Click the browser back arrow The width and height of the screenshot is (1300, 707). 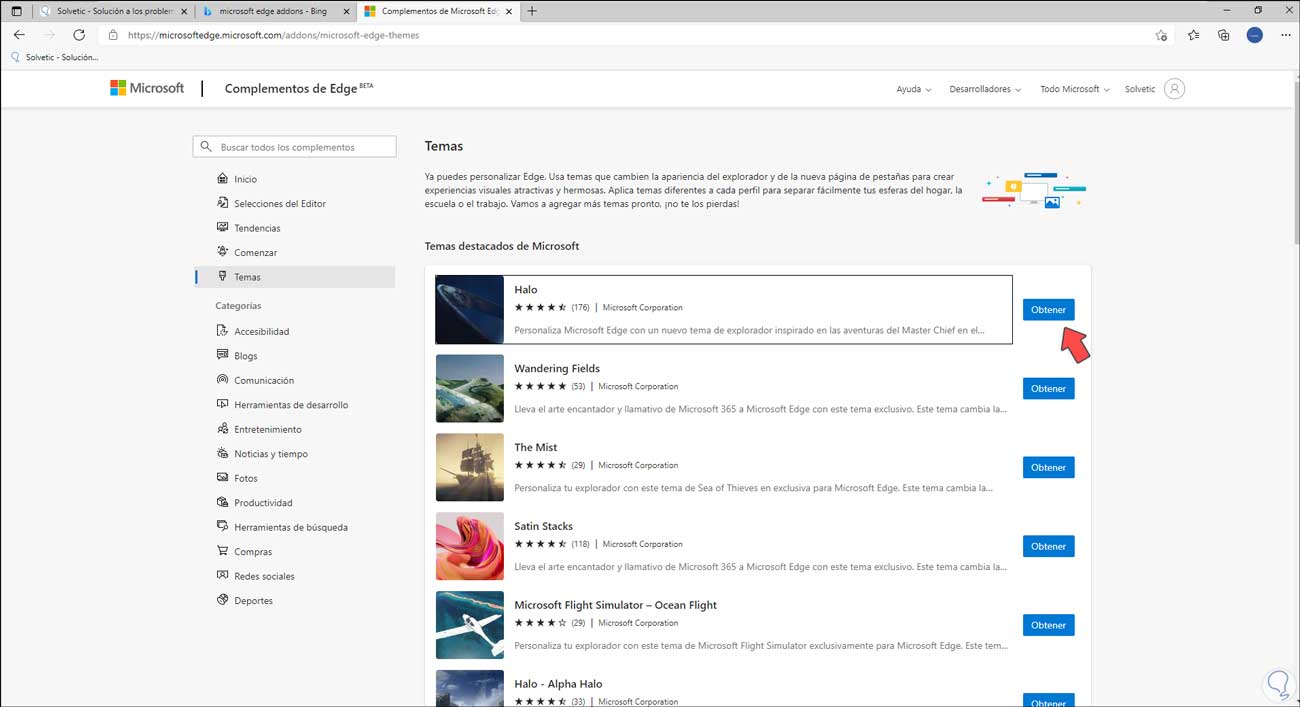[x=19, y=35]
